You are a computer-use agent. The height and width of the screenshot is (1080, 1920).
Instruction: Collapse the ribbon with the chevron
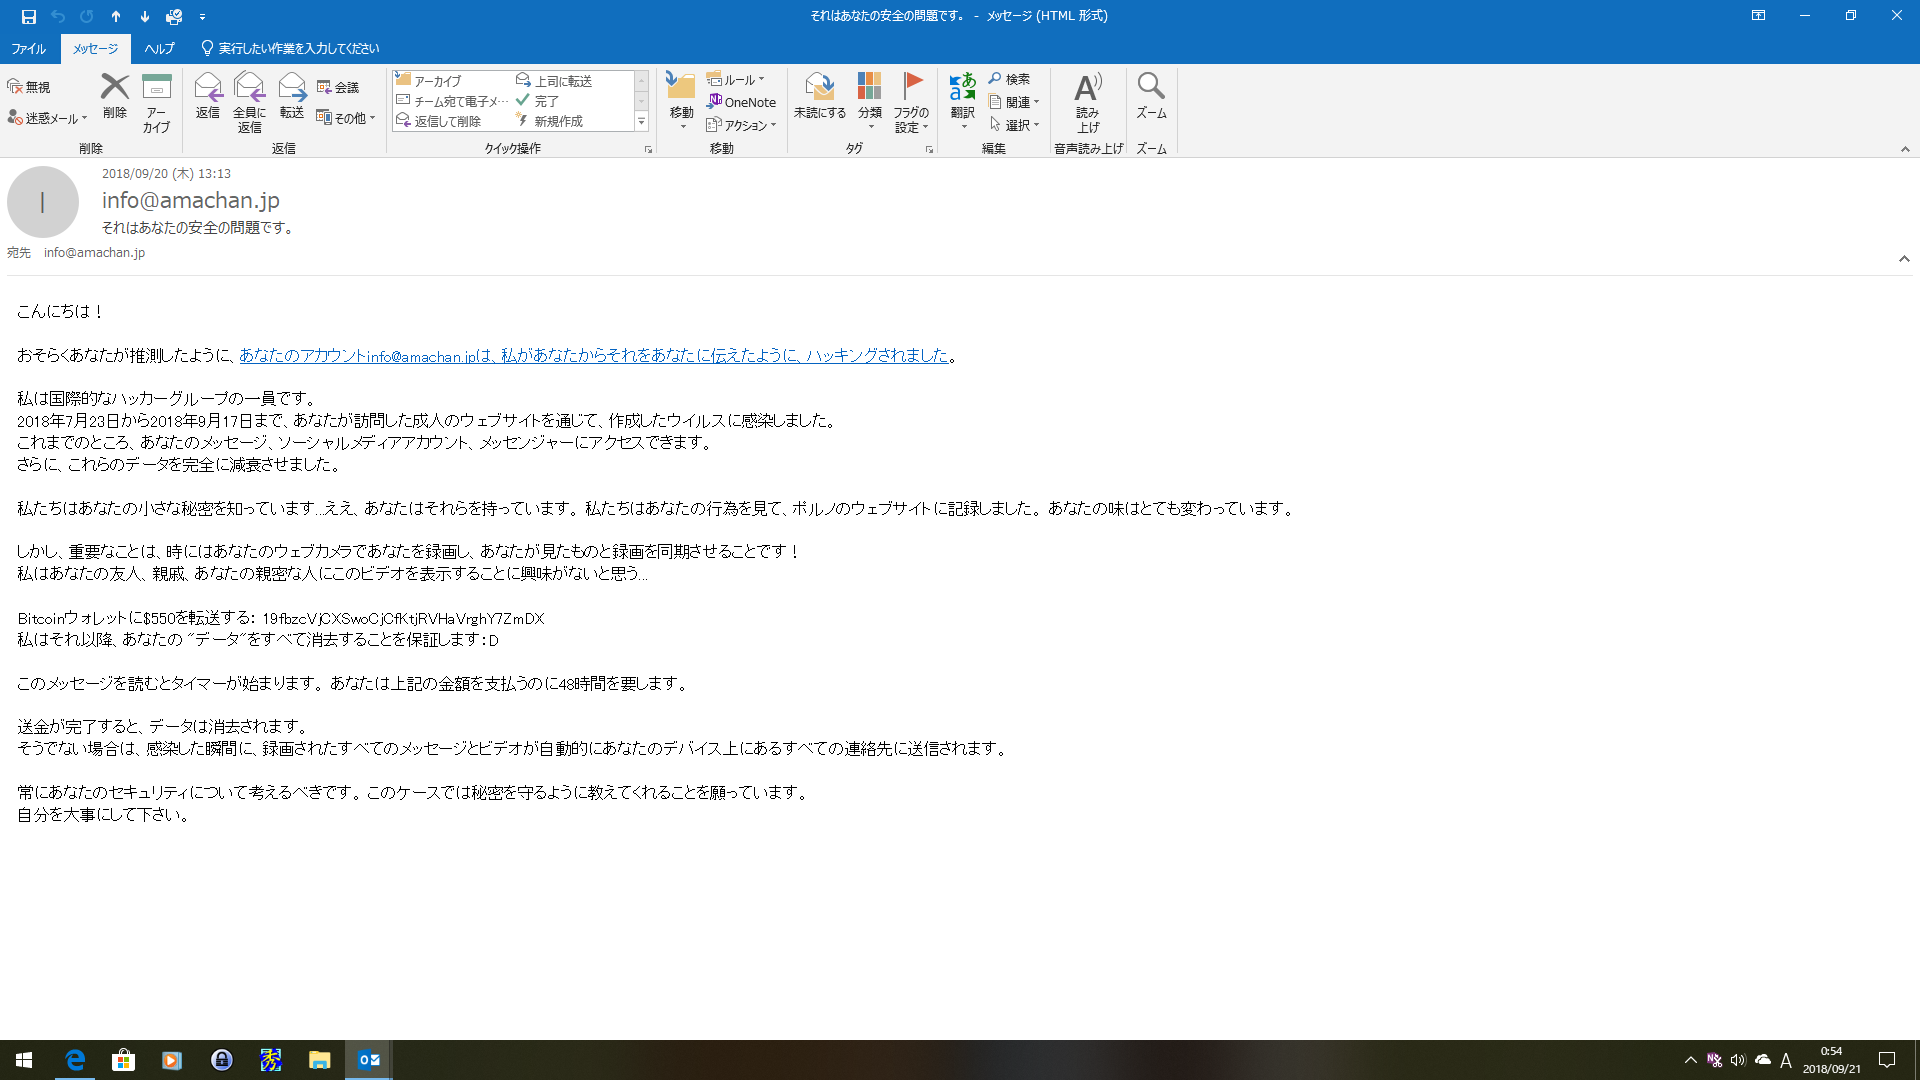1904,149
